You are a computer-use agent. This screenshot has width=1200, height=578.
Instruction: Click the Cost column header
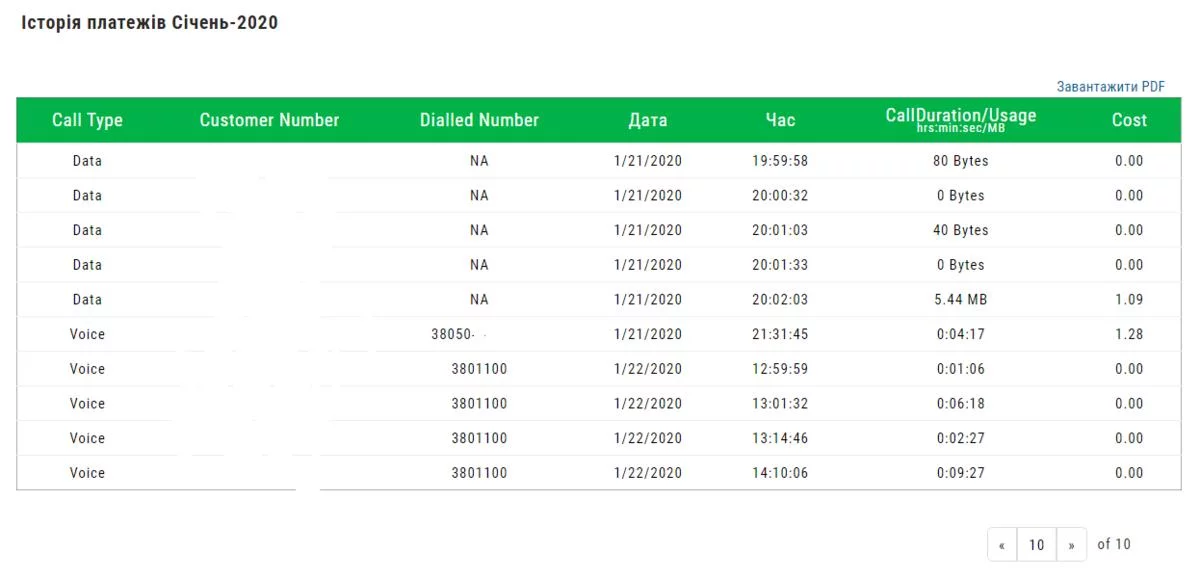pyautogui.click(x=1129, y=120)
